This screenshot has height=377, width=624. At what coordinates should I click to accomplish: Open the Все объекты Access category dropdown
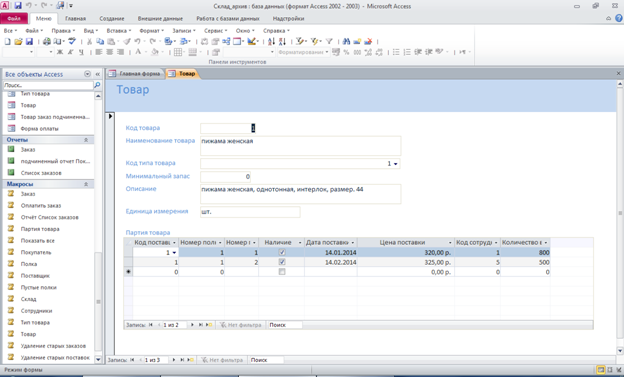(x=87, y=74)
